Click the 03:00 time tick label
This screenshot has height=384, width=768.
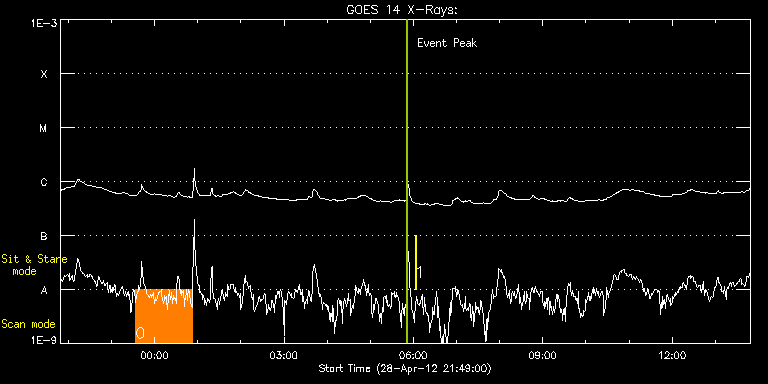point(284,355)
